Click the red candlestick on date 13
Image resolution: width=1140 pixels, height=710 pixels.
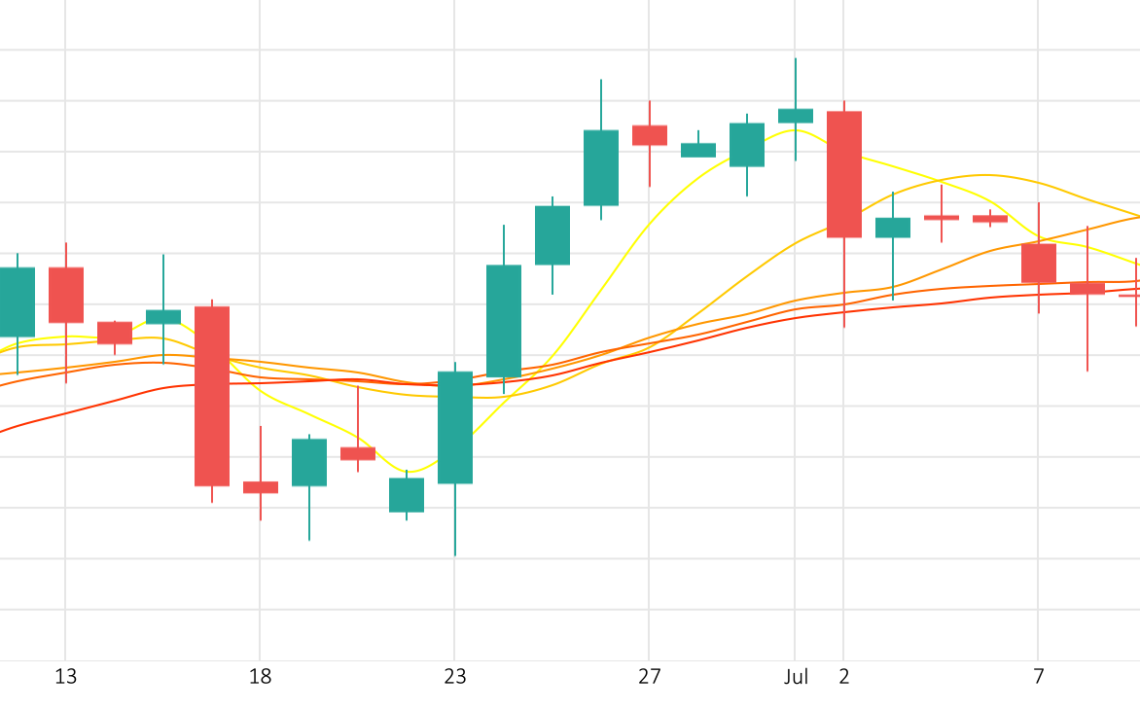pyautogui.click(x=66, y=295)
